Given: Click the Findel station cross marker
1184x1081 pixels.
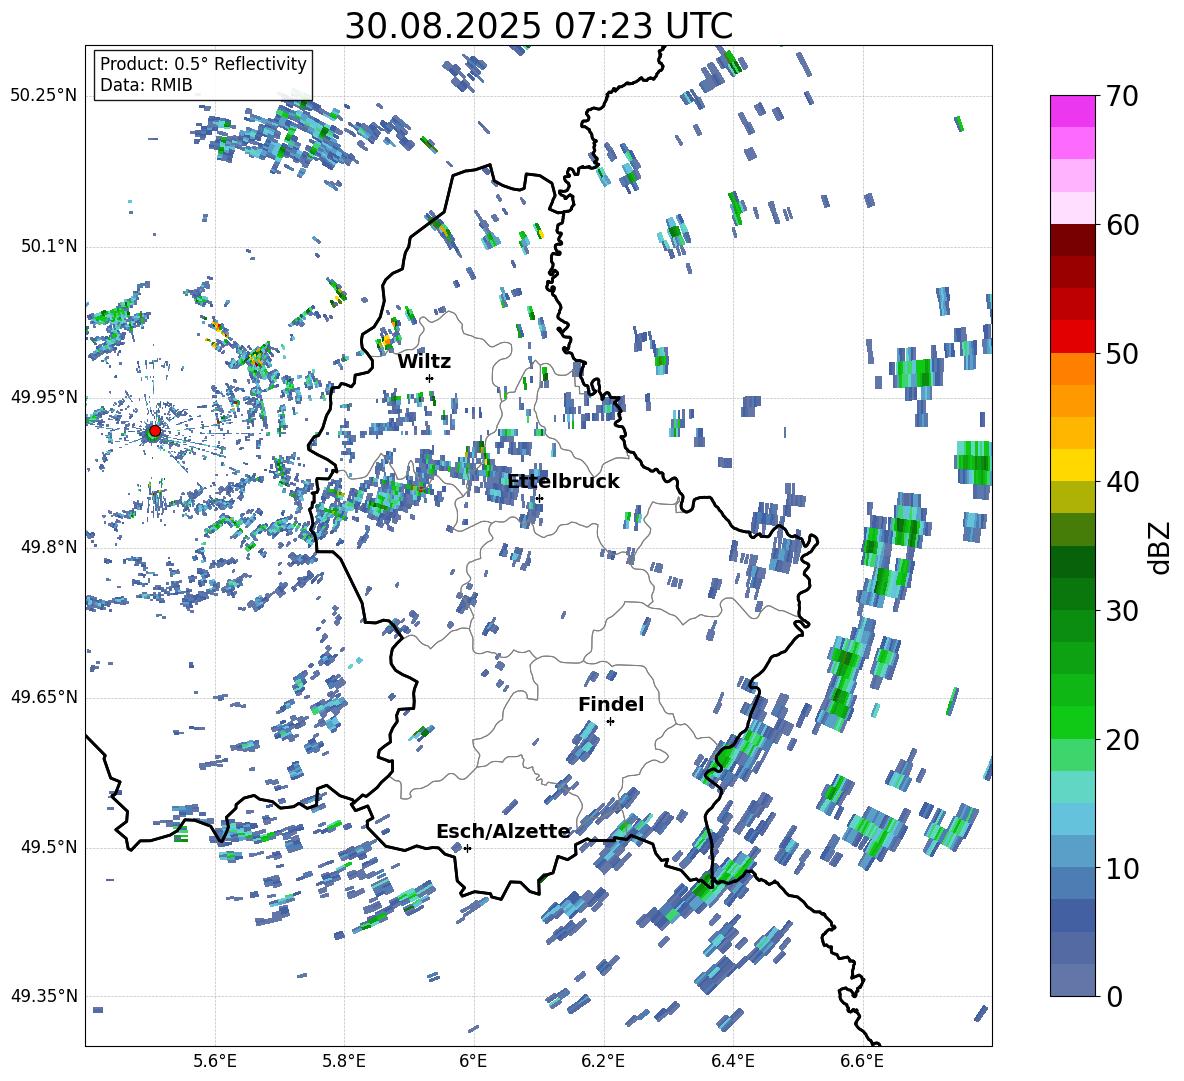Looking at the screenshot, I should coord(610,722).
